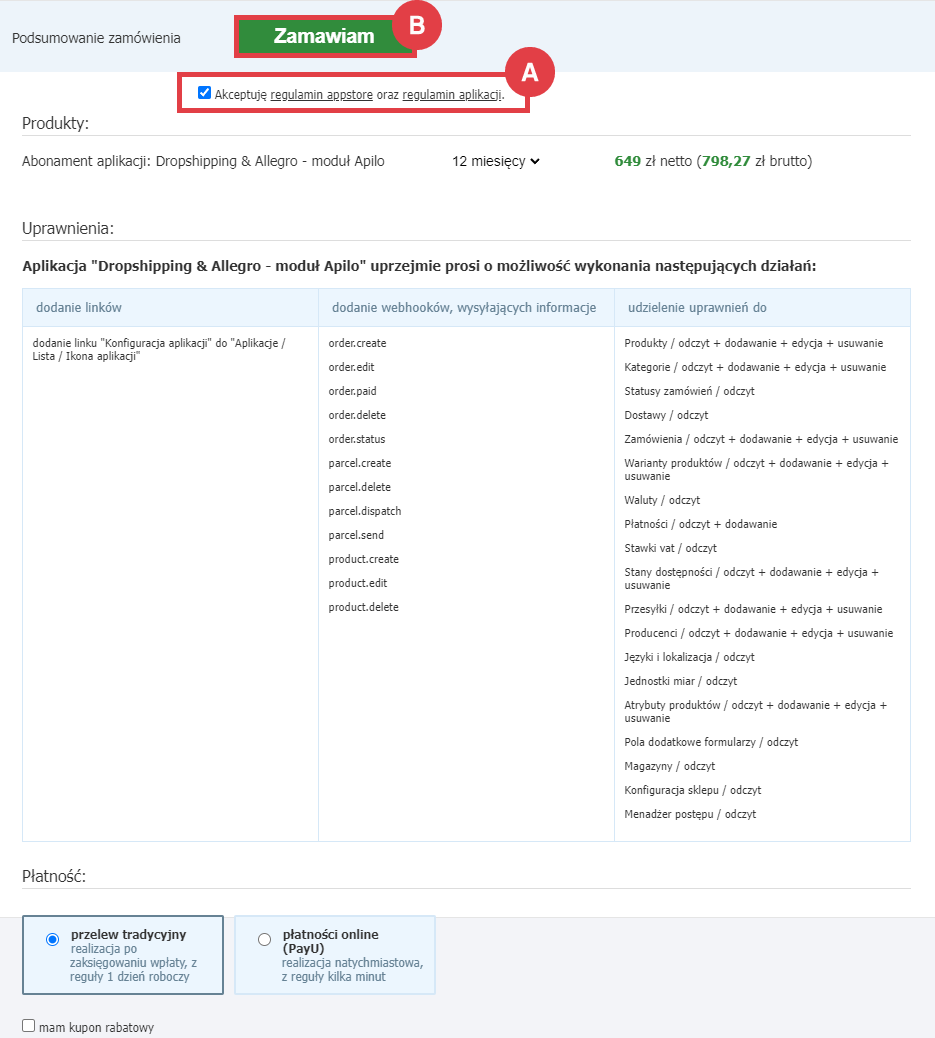This screenshot has width=935, height=1038.
Task: Click the parcel.dispatch webhook entry
Action: pos(365,511)
